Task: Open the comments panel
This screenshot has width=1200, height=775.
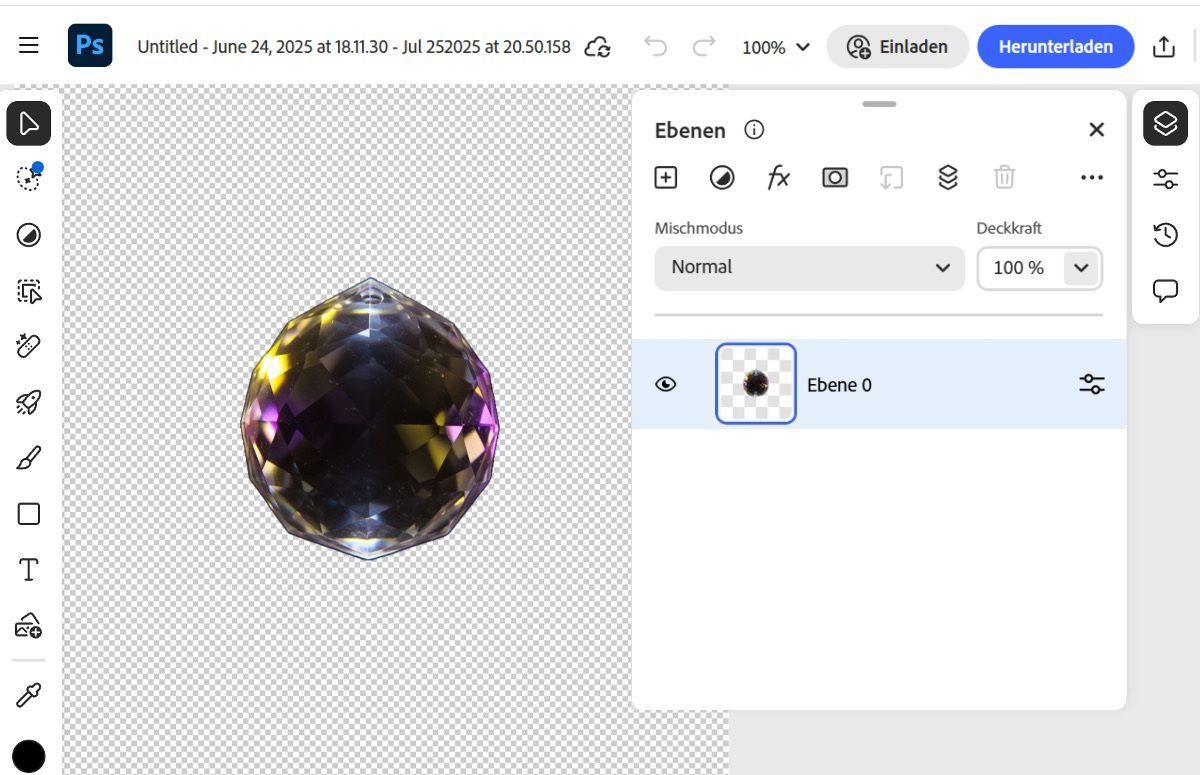Action: (1165, 291)
